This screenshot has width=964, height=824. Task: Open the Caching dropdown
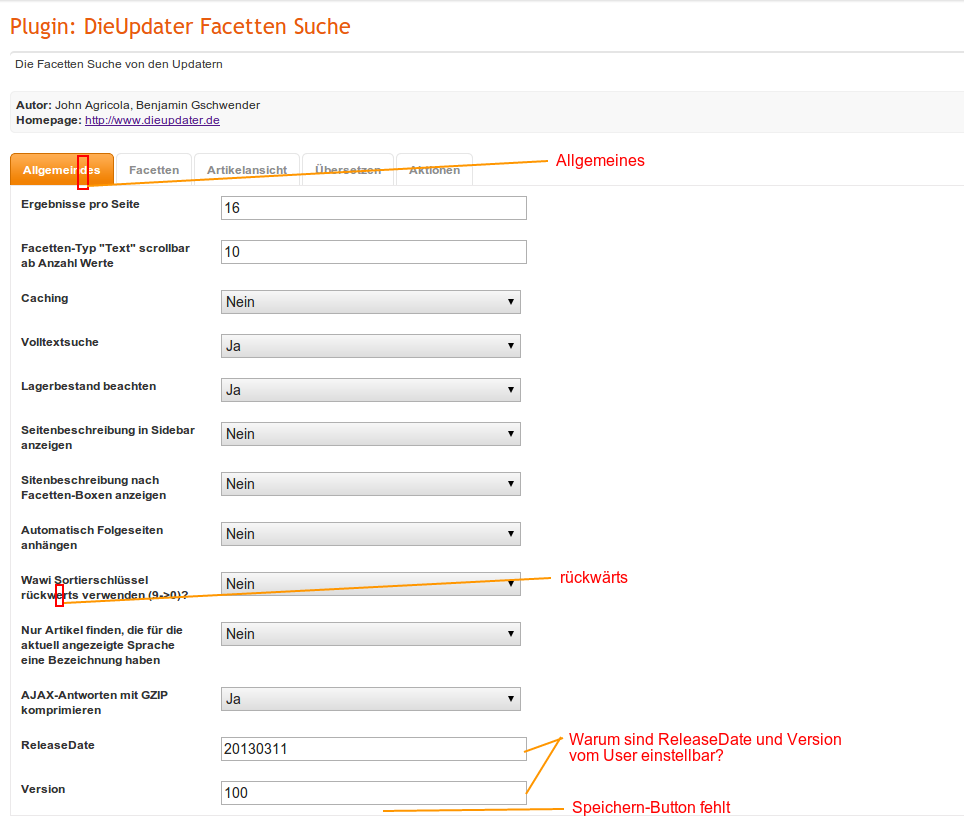tap(371, 302)
